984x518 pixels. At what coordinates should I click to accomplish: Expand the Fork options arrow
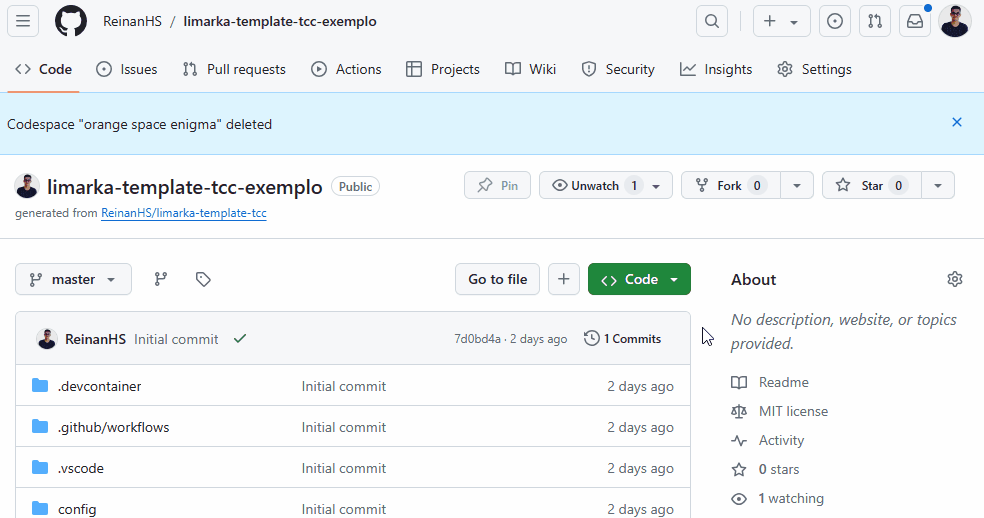pyautogui.click(x=797, y=185)
